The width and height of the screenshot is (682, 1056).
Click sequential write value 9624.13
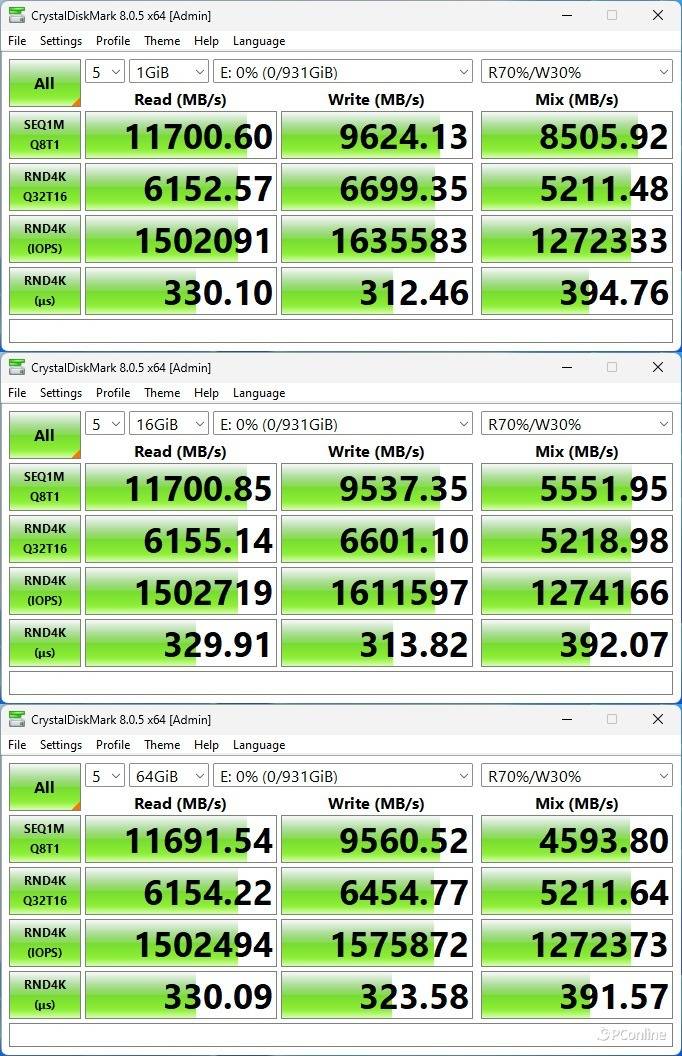pyautogui.click(x=377, y=135)
